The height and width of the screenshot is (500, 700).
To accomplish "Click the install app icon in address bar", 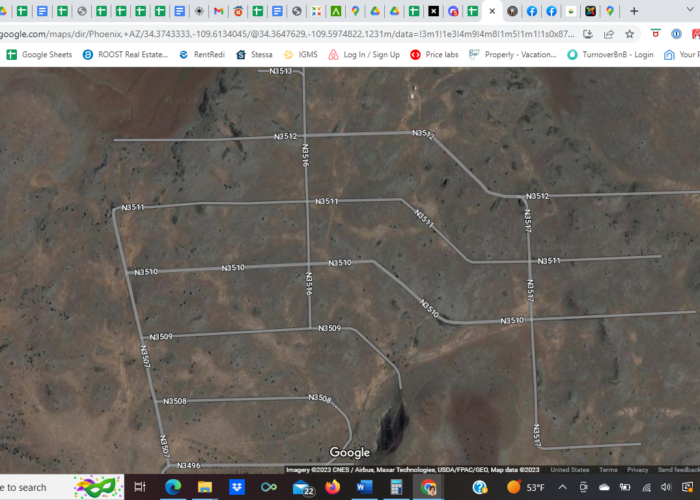I will [x=587, y=34].
